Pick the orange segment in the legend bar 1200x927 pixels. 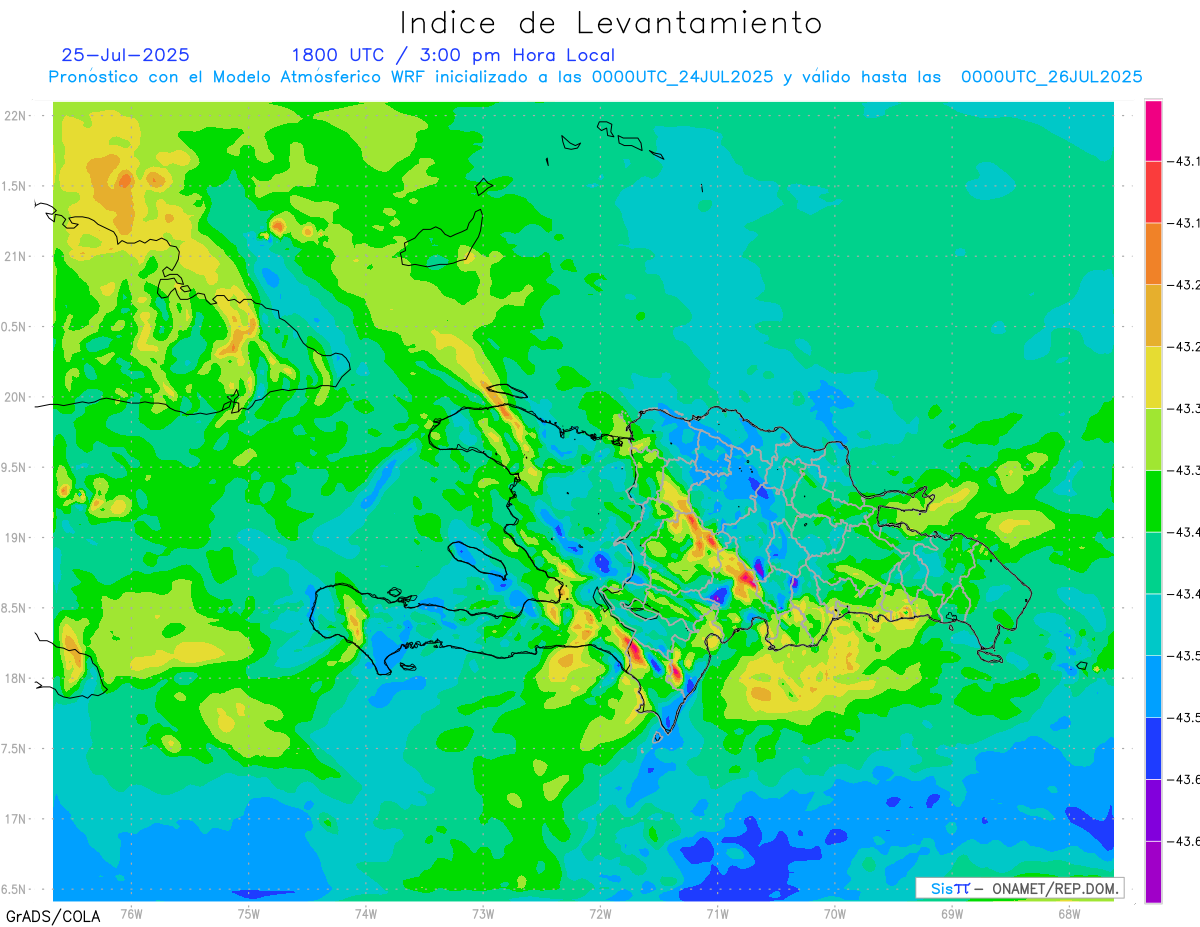(x=1153, y=254)
